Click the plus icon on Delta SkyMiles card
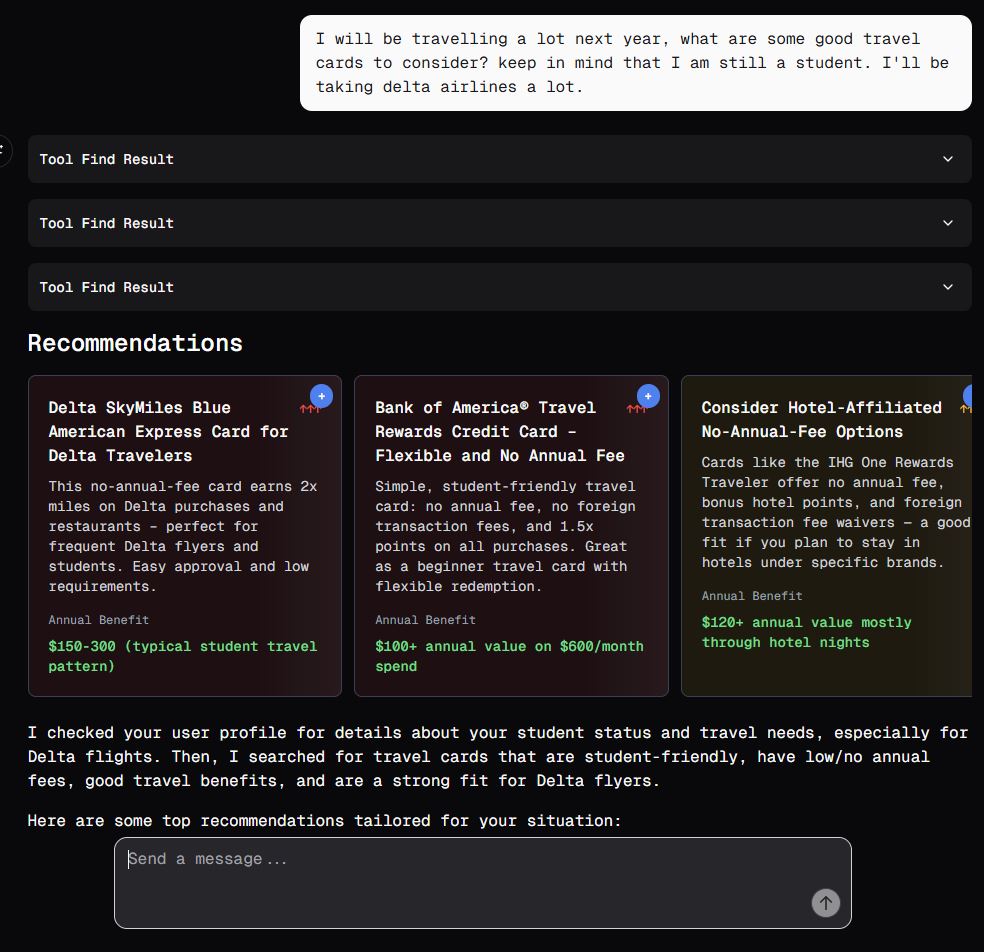The image size is (984, 952). [321, 396]
